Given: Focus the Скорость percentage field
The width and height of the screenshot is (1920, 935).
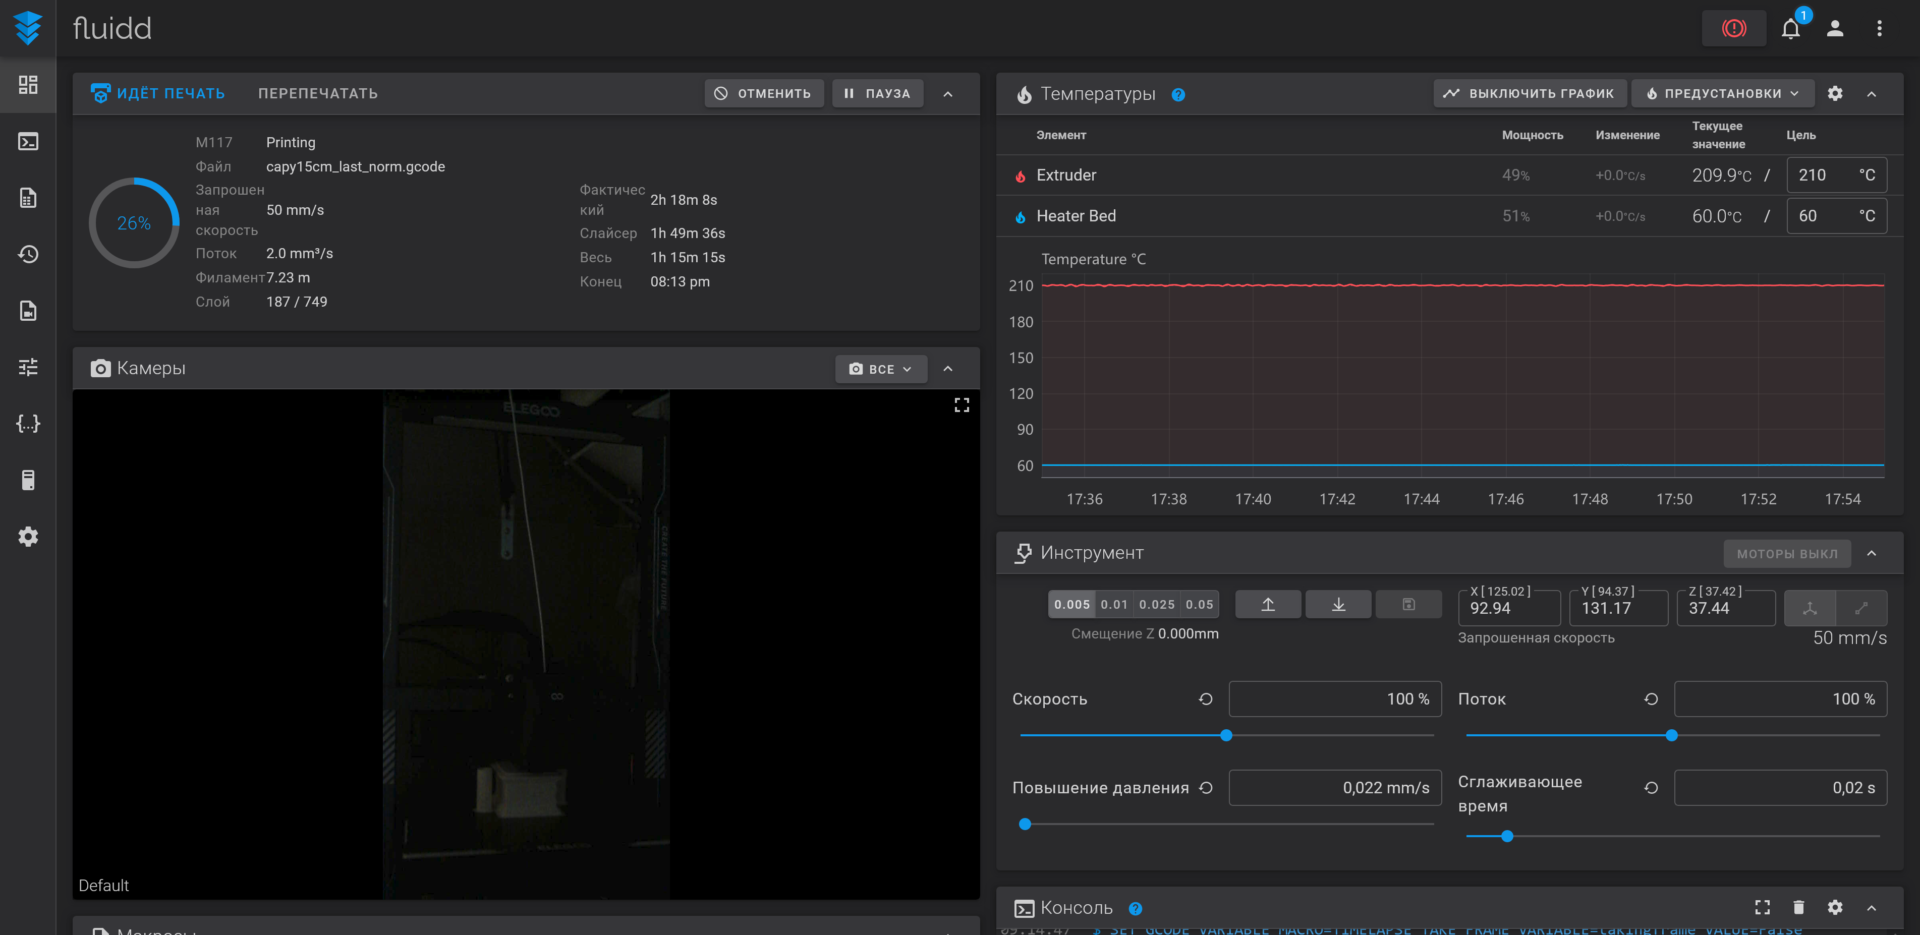Looking at the screenshot, I should point(1335,699).
